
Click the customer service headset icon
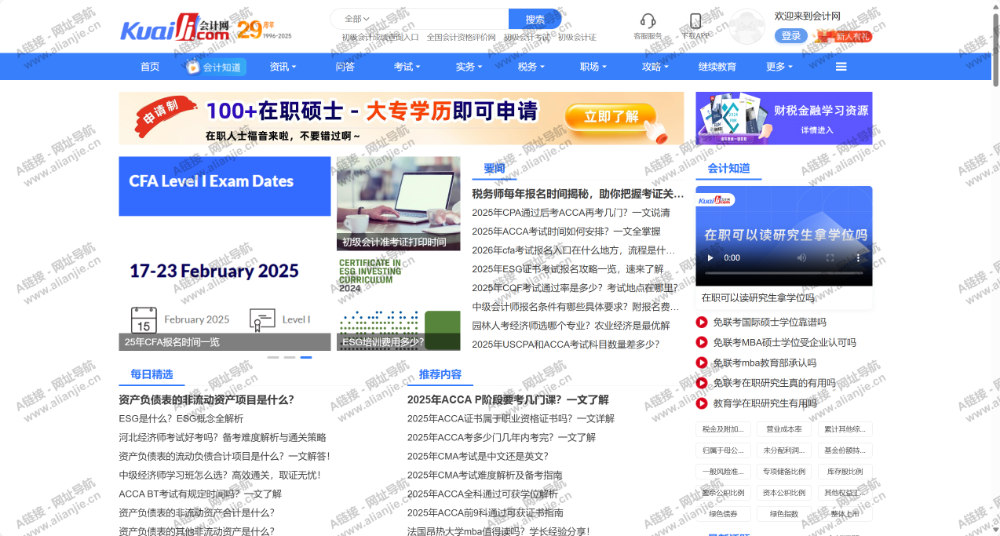coord(647,21)
